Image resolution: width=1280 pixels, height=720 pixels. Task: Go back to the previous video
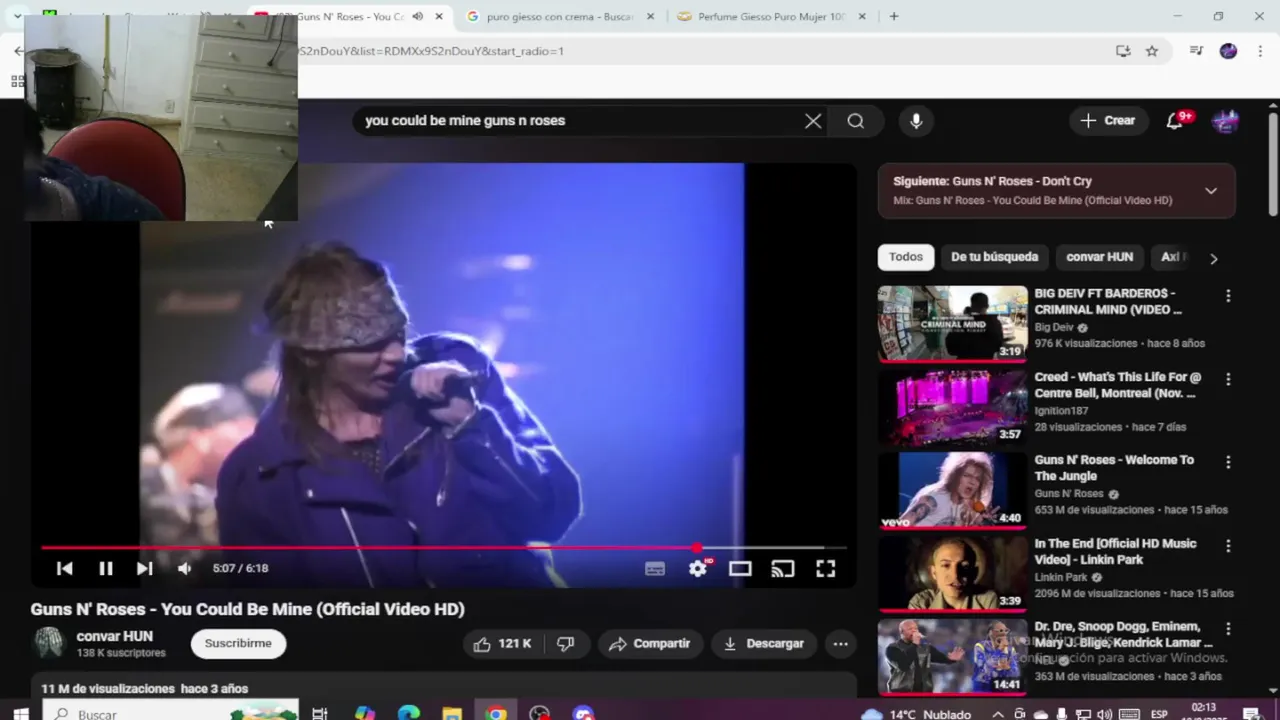(64, 568)
